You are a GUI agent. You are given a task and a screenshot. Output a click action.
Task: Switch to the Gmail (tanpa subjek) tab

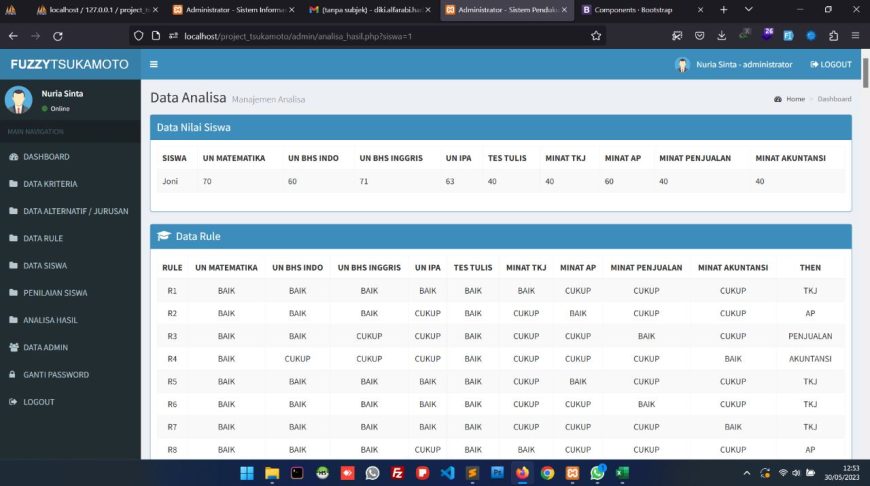coord(369,10)
